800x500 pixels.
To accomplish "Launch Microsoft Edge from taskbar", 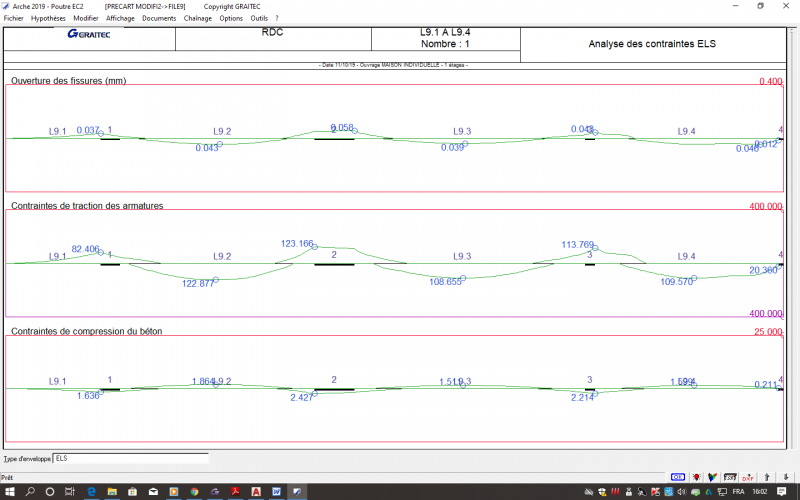I will (x=91, y=492).
